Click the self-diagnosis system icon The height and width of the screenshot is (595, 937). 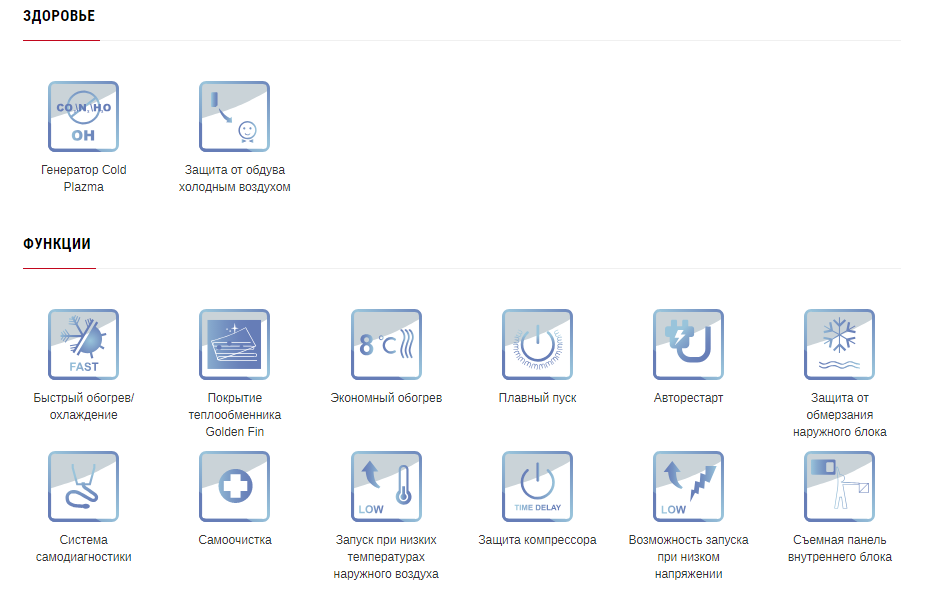[83, 486]
